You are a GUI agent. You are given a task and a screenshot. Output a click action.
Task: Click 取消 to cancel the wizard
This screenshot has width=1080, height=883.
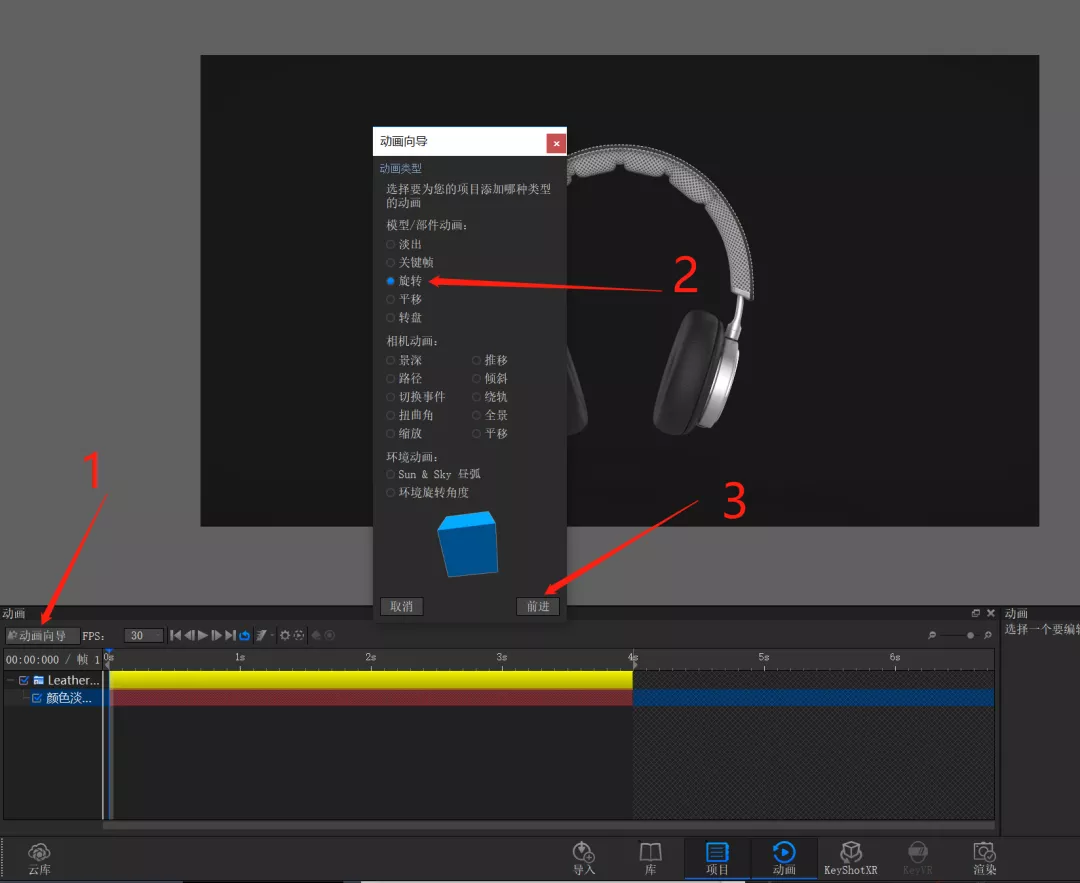pyautogui.click(x=402, y=606)
